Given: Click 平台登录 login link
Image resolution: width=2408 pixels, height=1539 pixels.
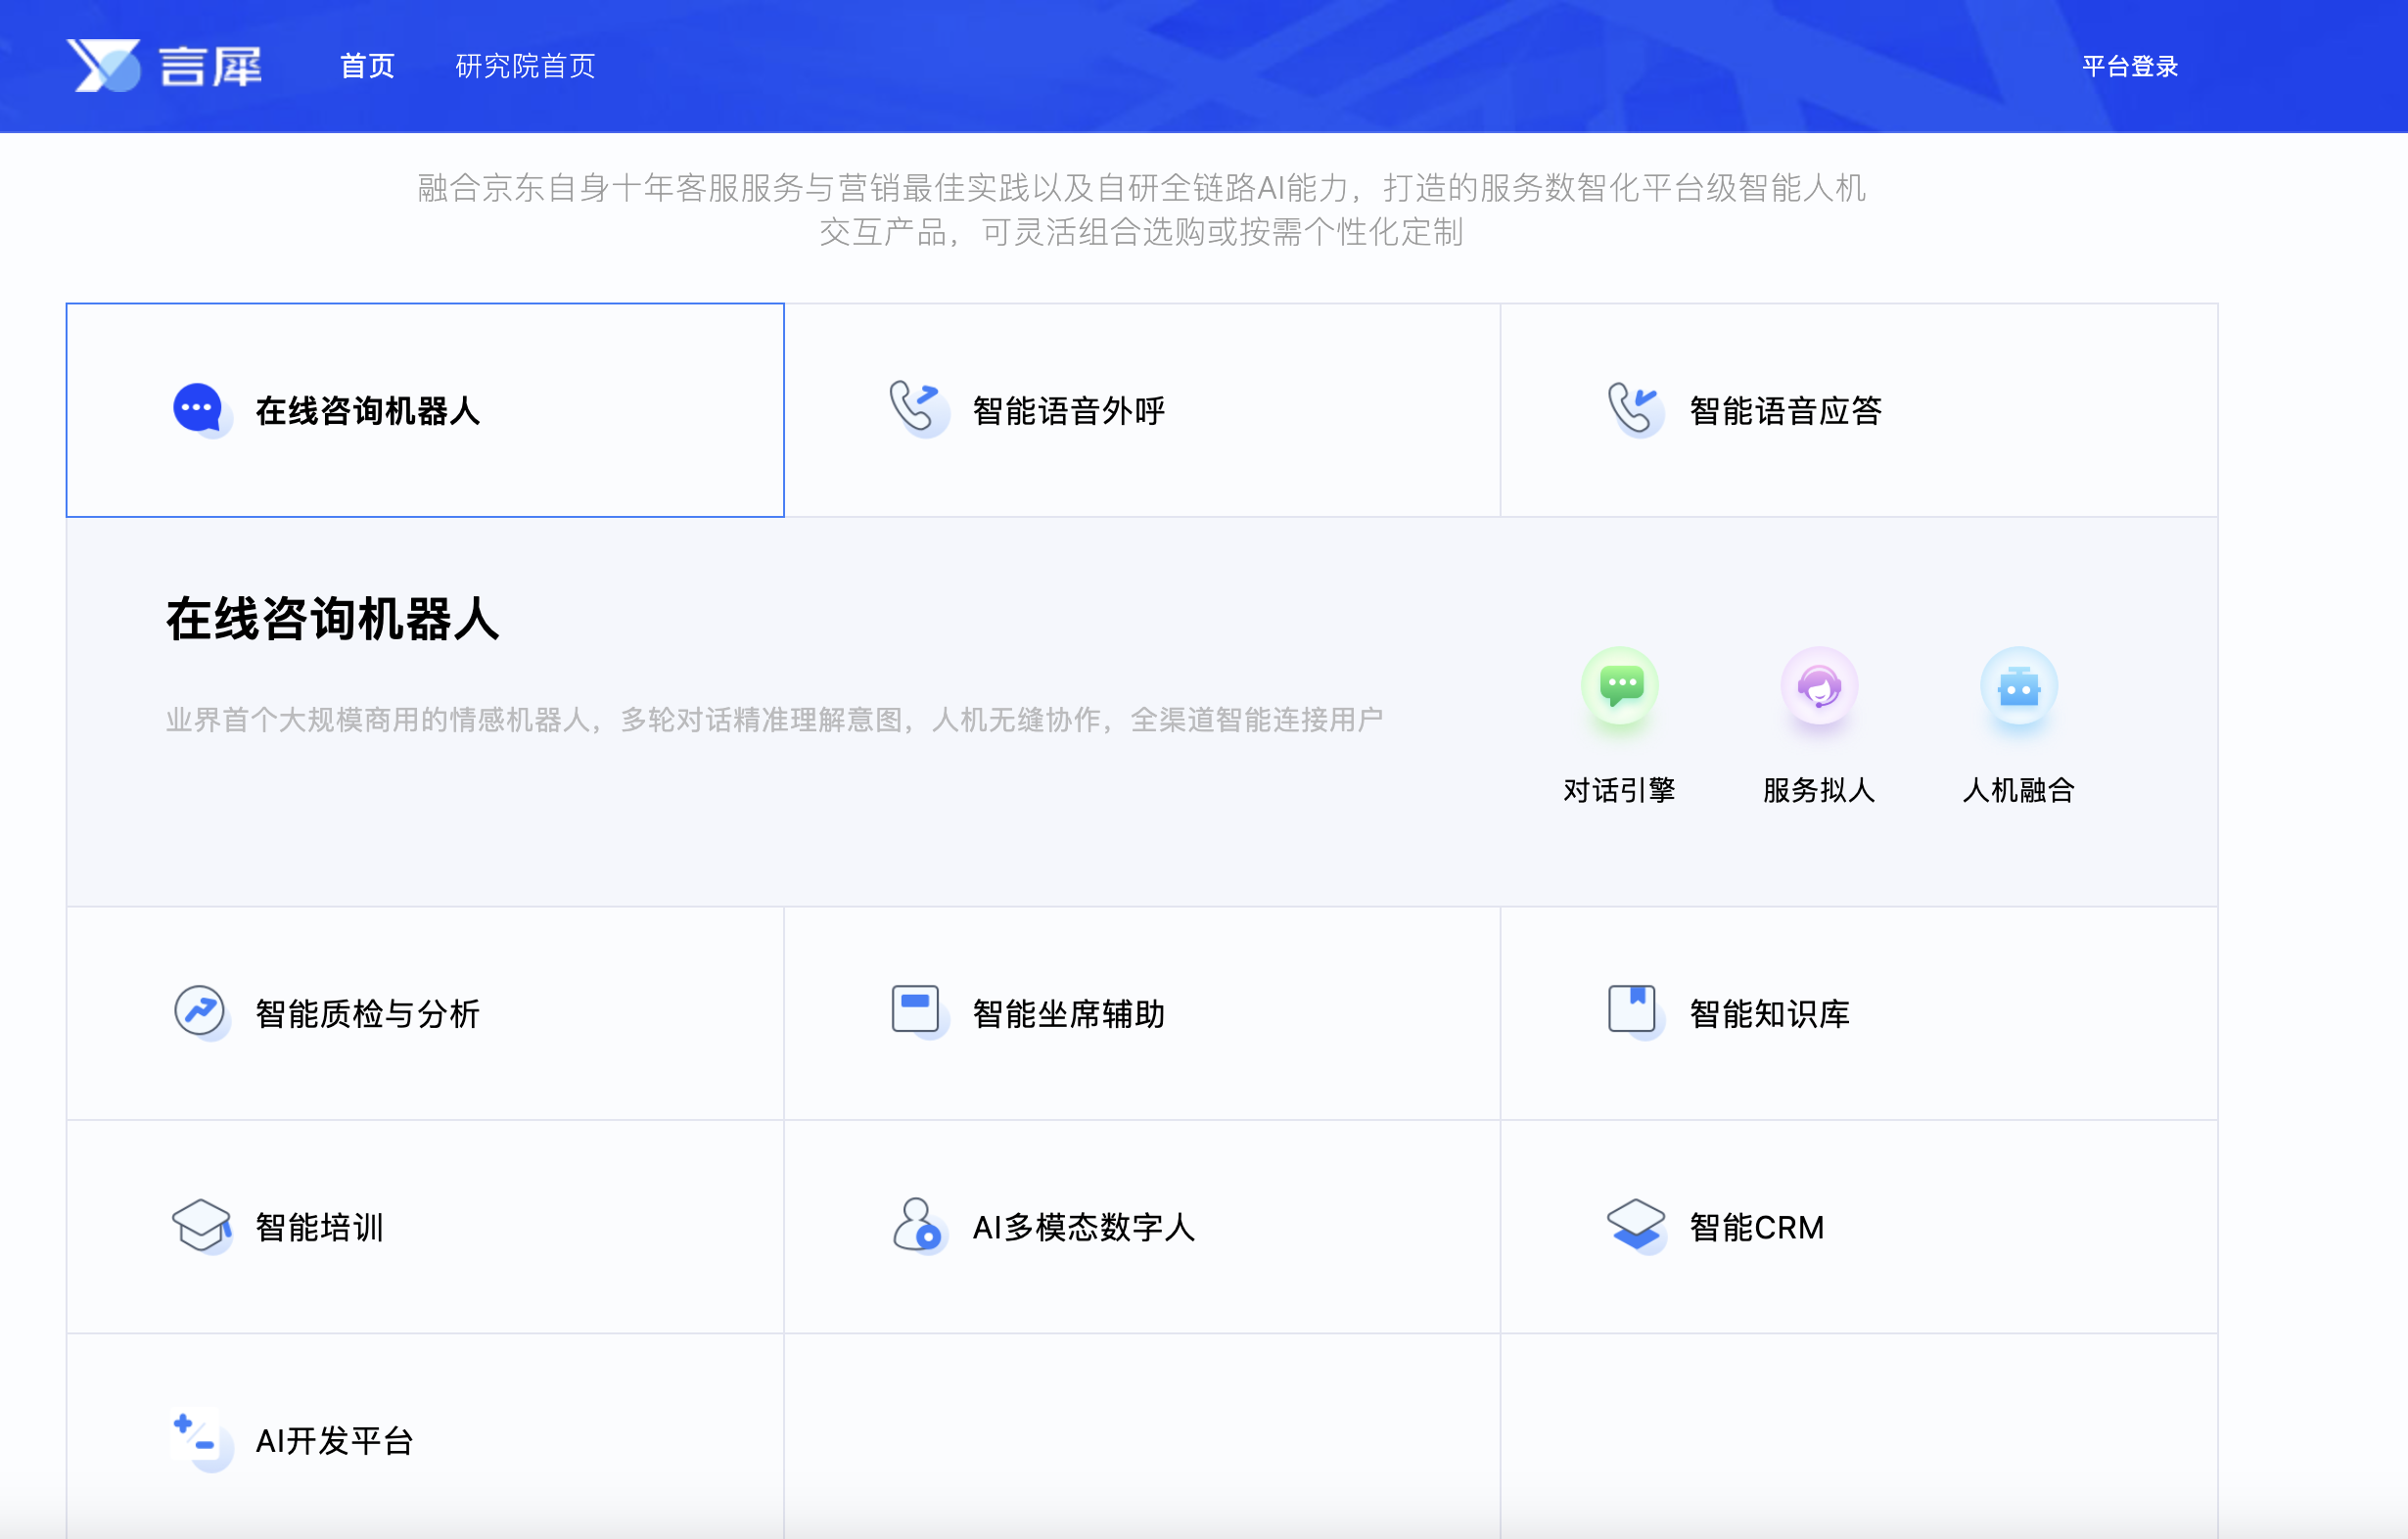Looking at the screenshot, I should click(2129, 66).
